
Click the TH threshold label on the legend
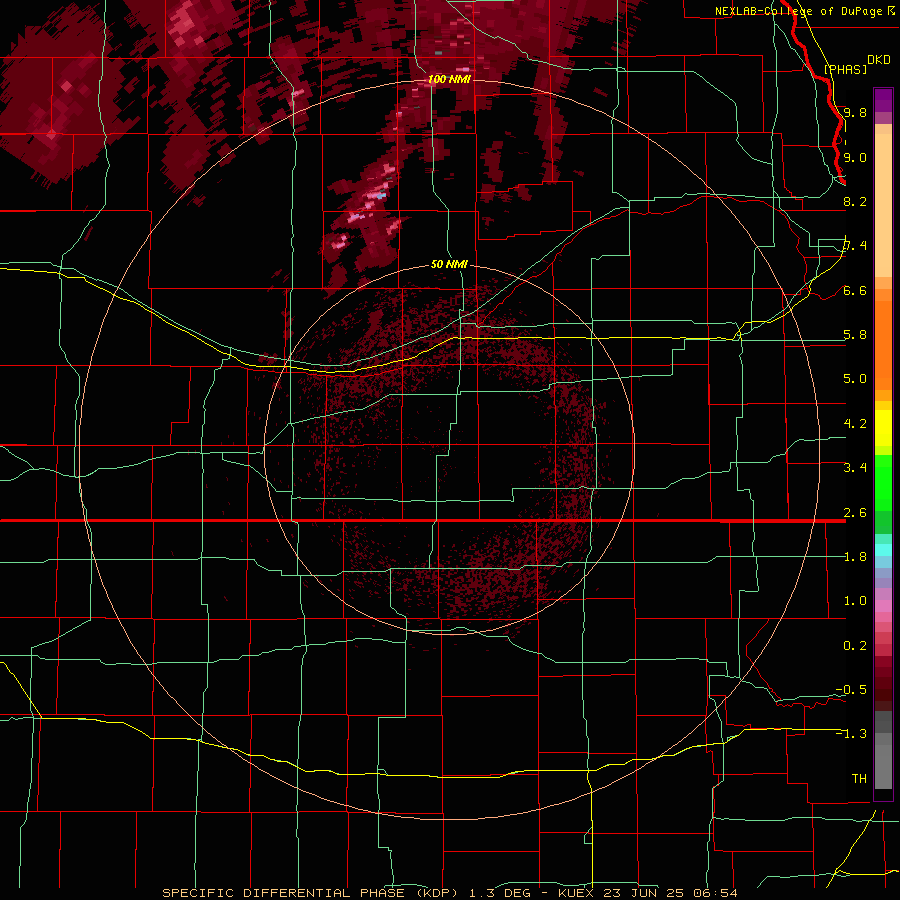pyautogui.click(x=859, y=779)
